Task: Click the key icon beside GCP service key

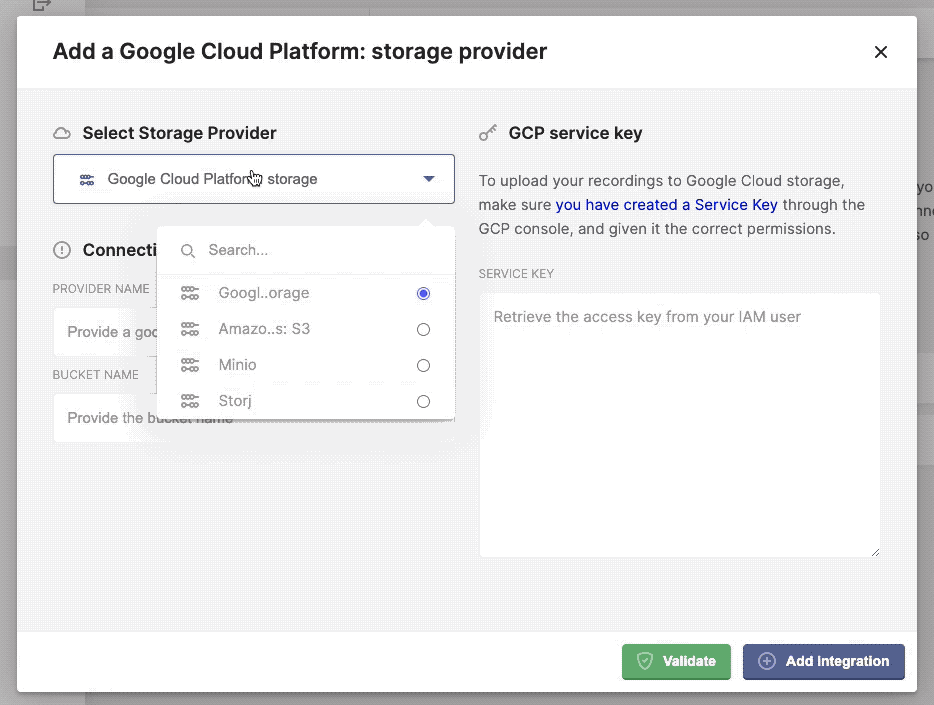Action: 488,131
